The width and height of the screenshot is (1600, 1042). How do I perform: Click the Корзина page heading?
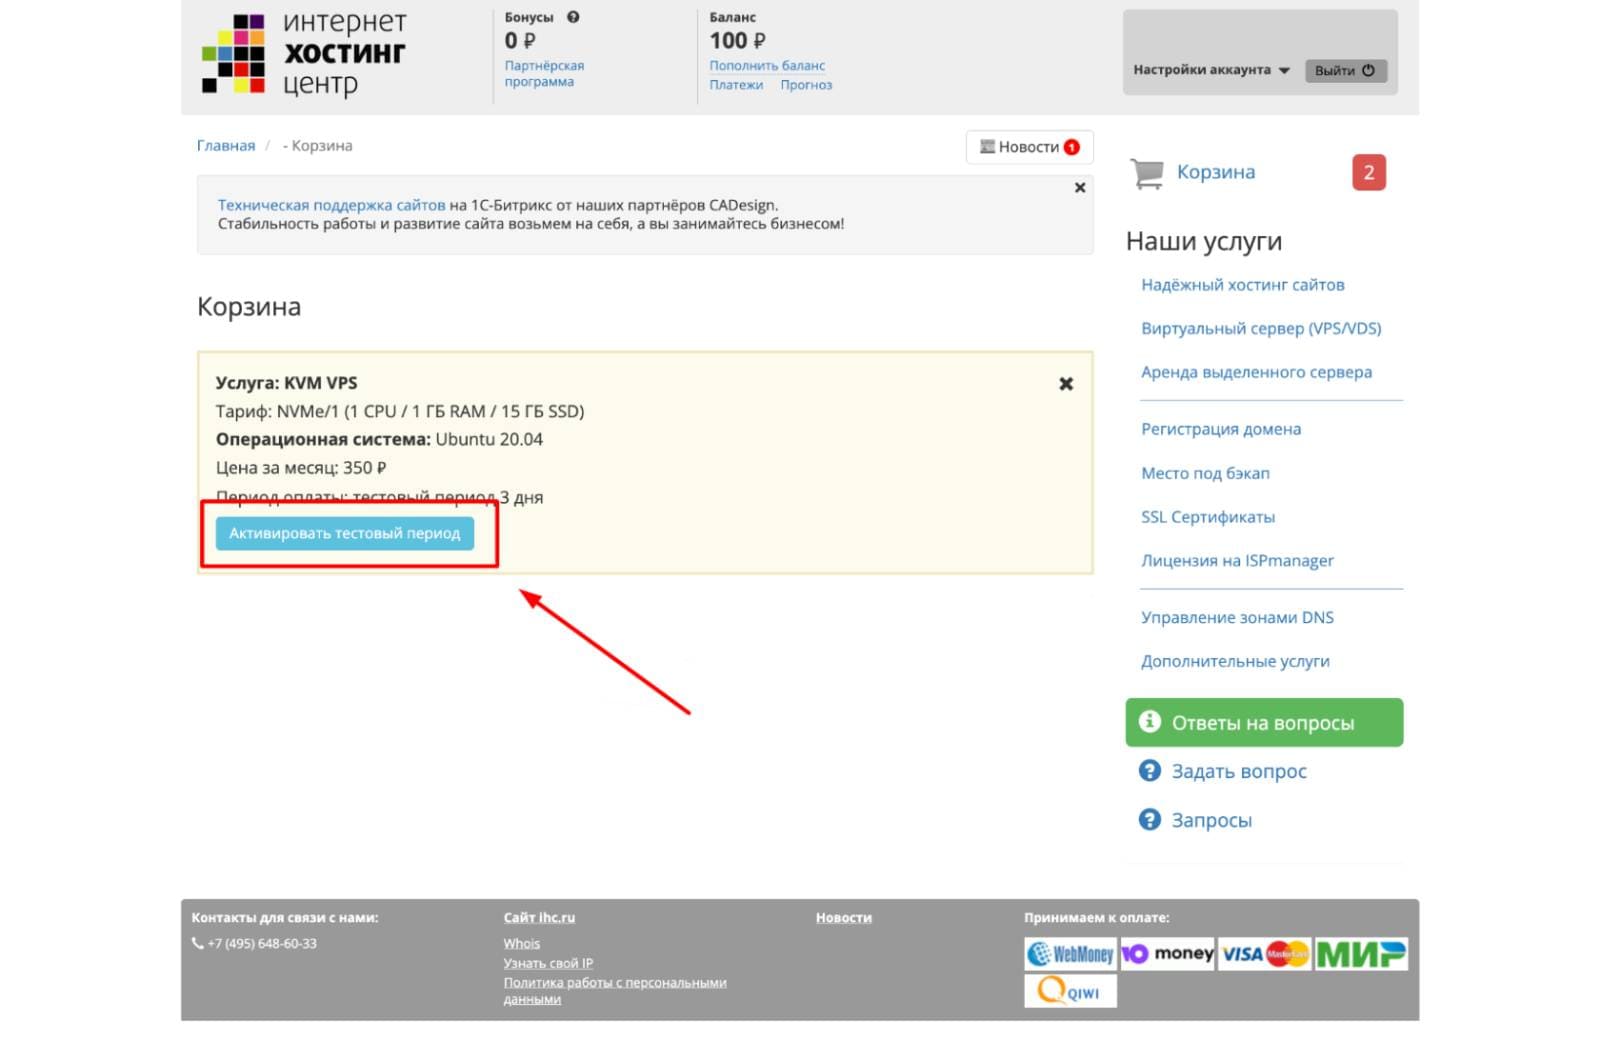[x=249, y=306]
